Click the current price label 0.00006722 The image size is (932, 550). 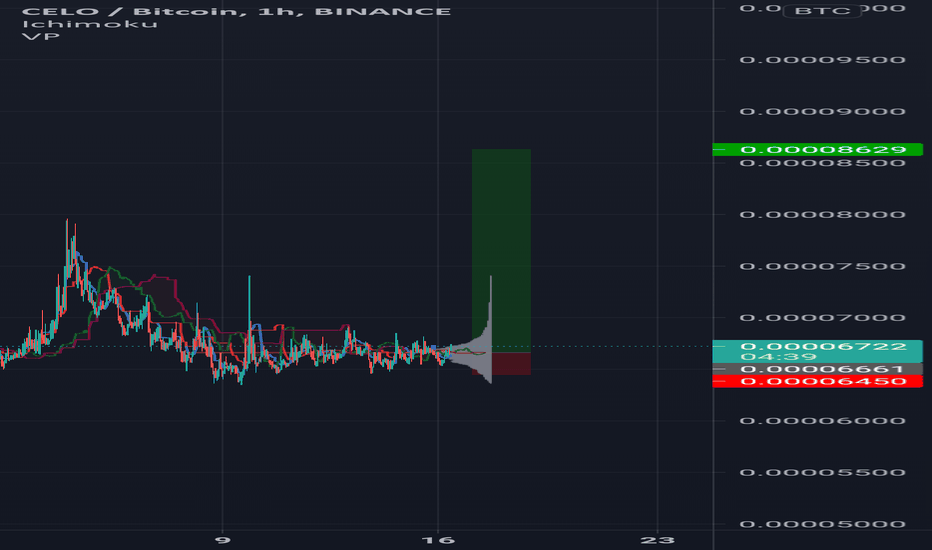[818, 351]
